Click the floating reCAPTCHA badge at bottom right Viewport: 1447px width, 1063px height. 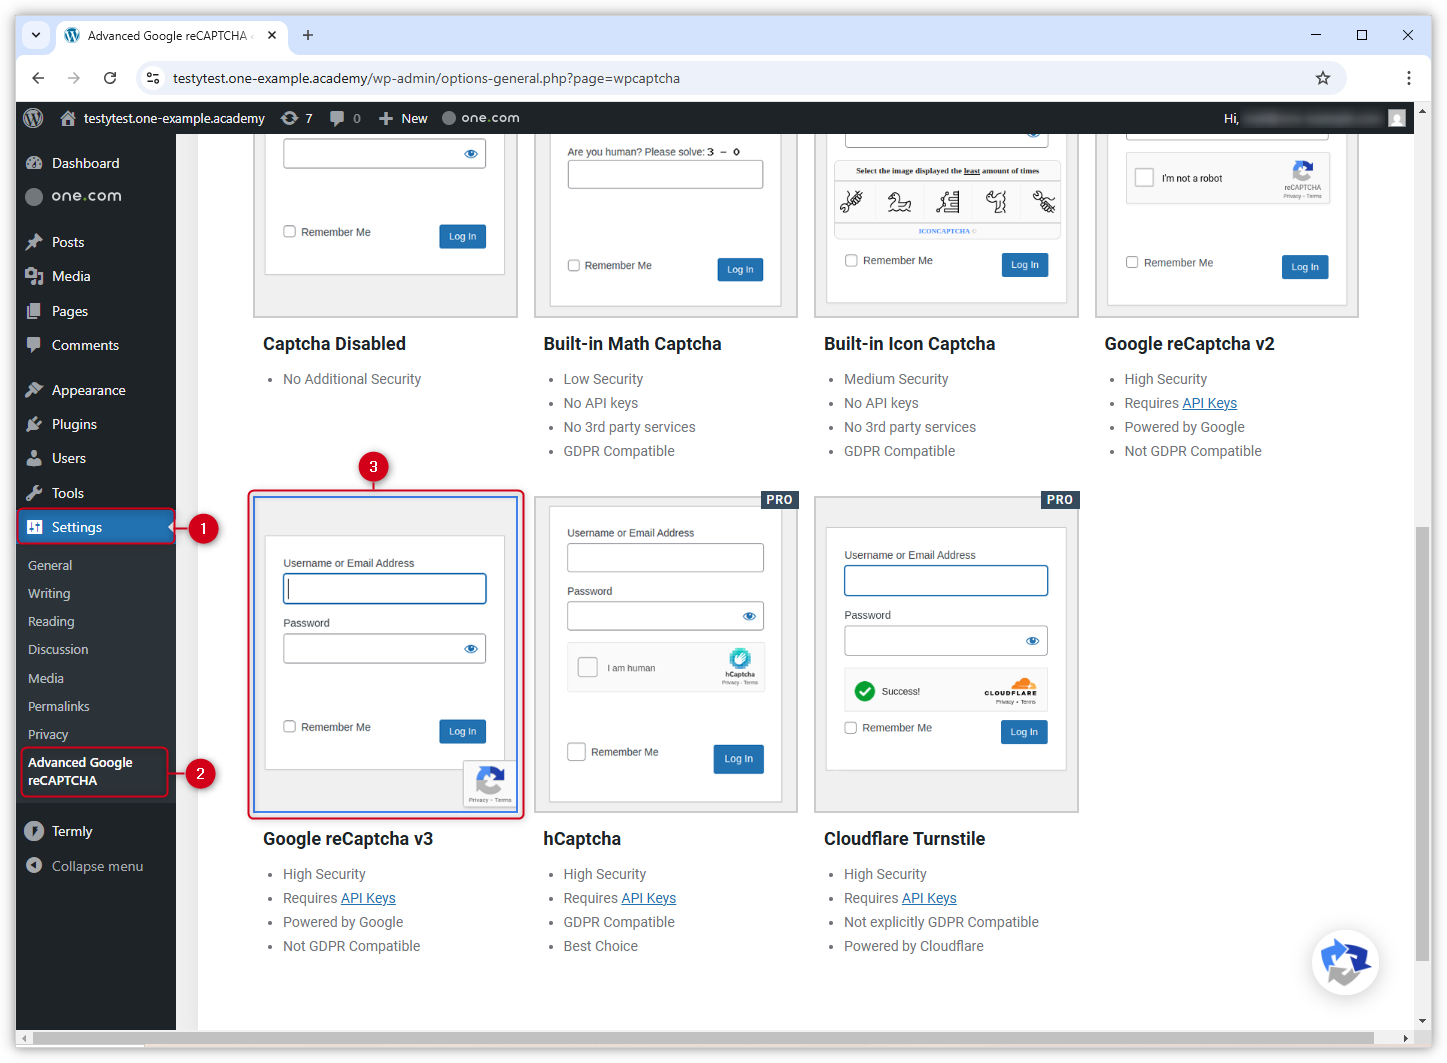(x=1345, y=963)
